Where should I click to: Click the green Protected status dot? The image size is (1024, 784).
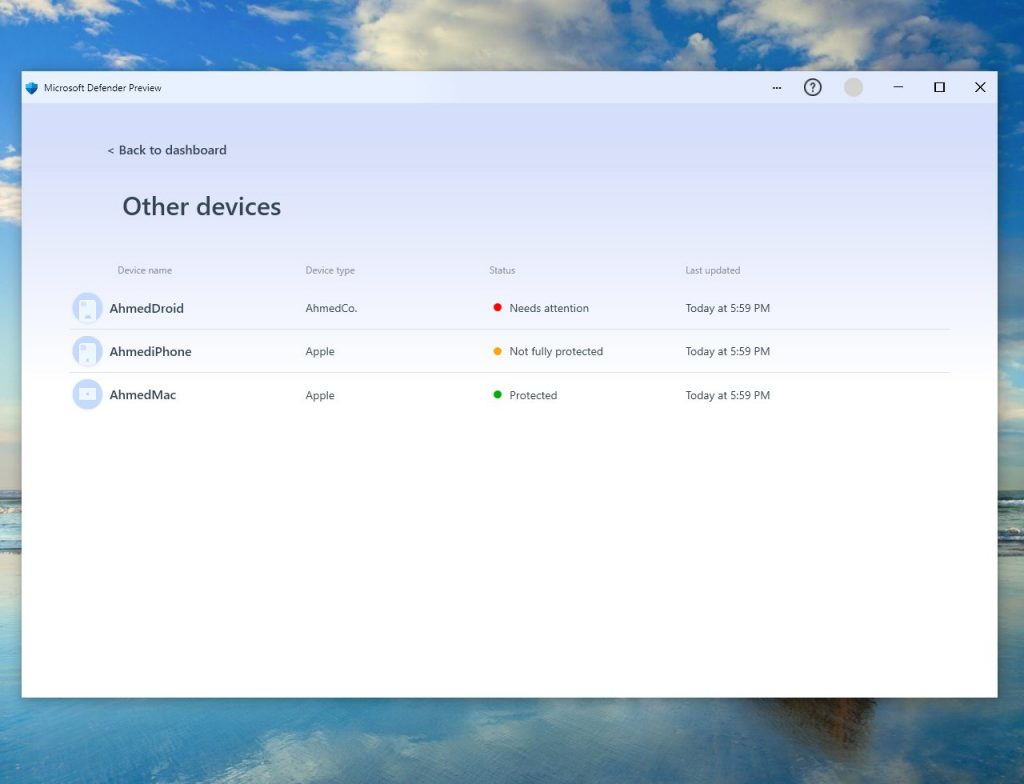coord(498,395)
